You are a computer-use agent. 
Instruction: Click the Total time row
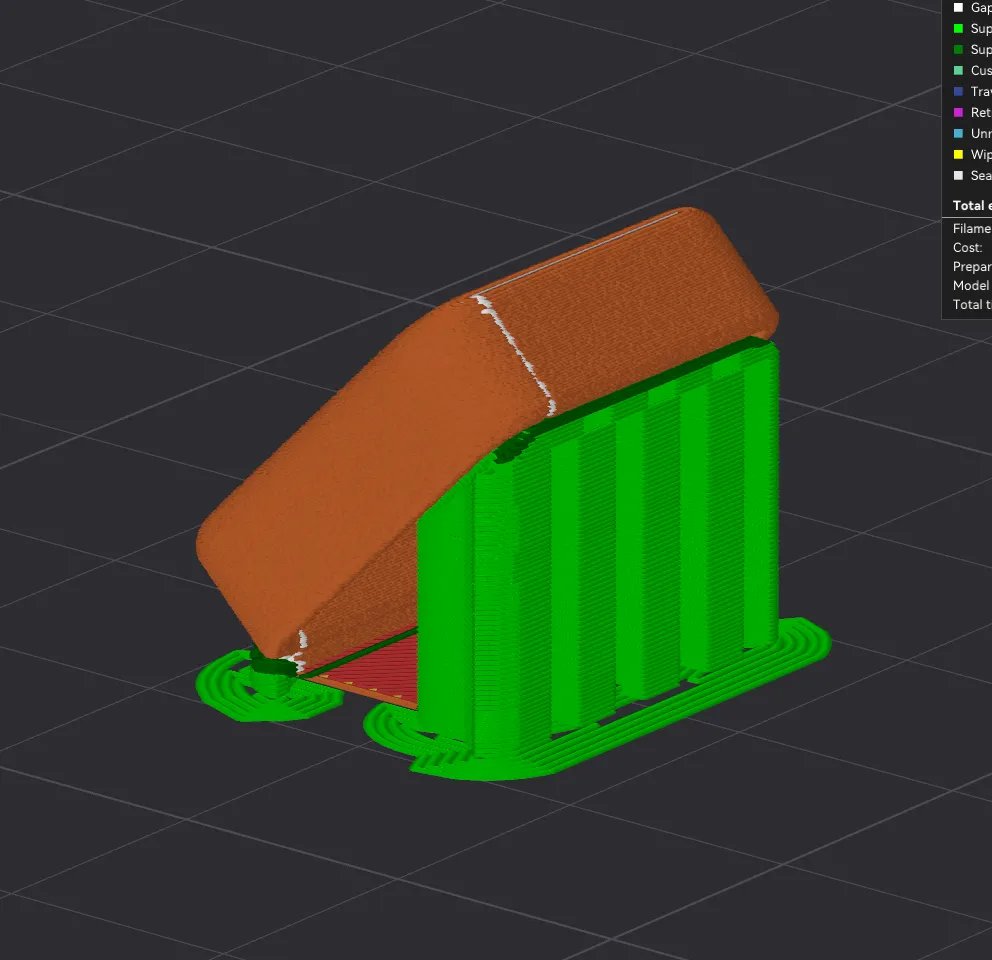pos(971,304)
